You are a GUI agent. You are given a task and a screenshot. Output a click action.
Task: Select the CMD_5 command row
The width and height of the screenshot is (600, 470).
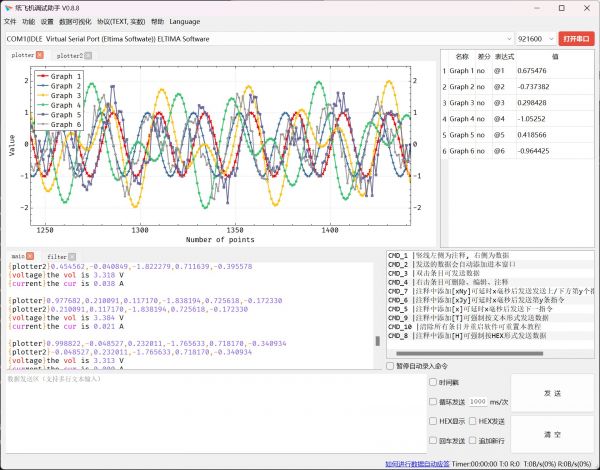490,309
